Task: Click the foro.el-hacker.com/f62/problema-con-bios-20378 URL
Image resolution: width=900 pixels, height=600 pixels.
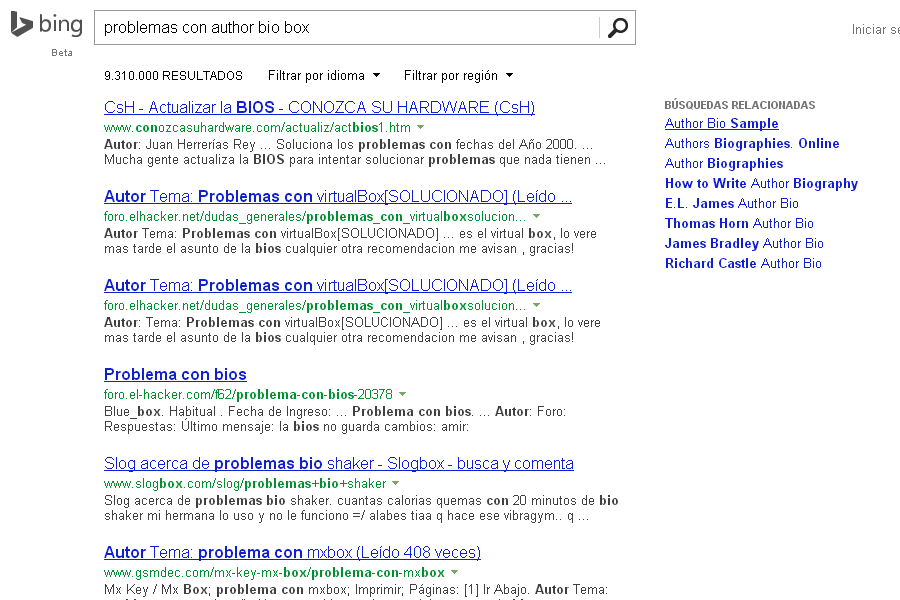Action: pyautogui.click(x=248, y=394)
